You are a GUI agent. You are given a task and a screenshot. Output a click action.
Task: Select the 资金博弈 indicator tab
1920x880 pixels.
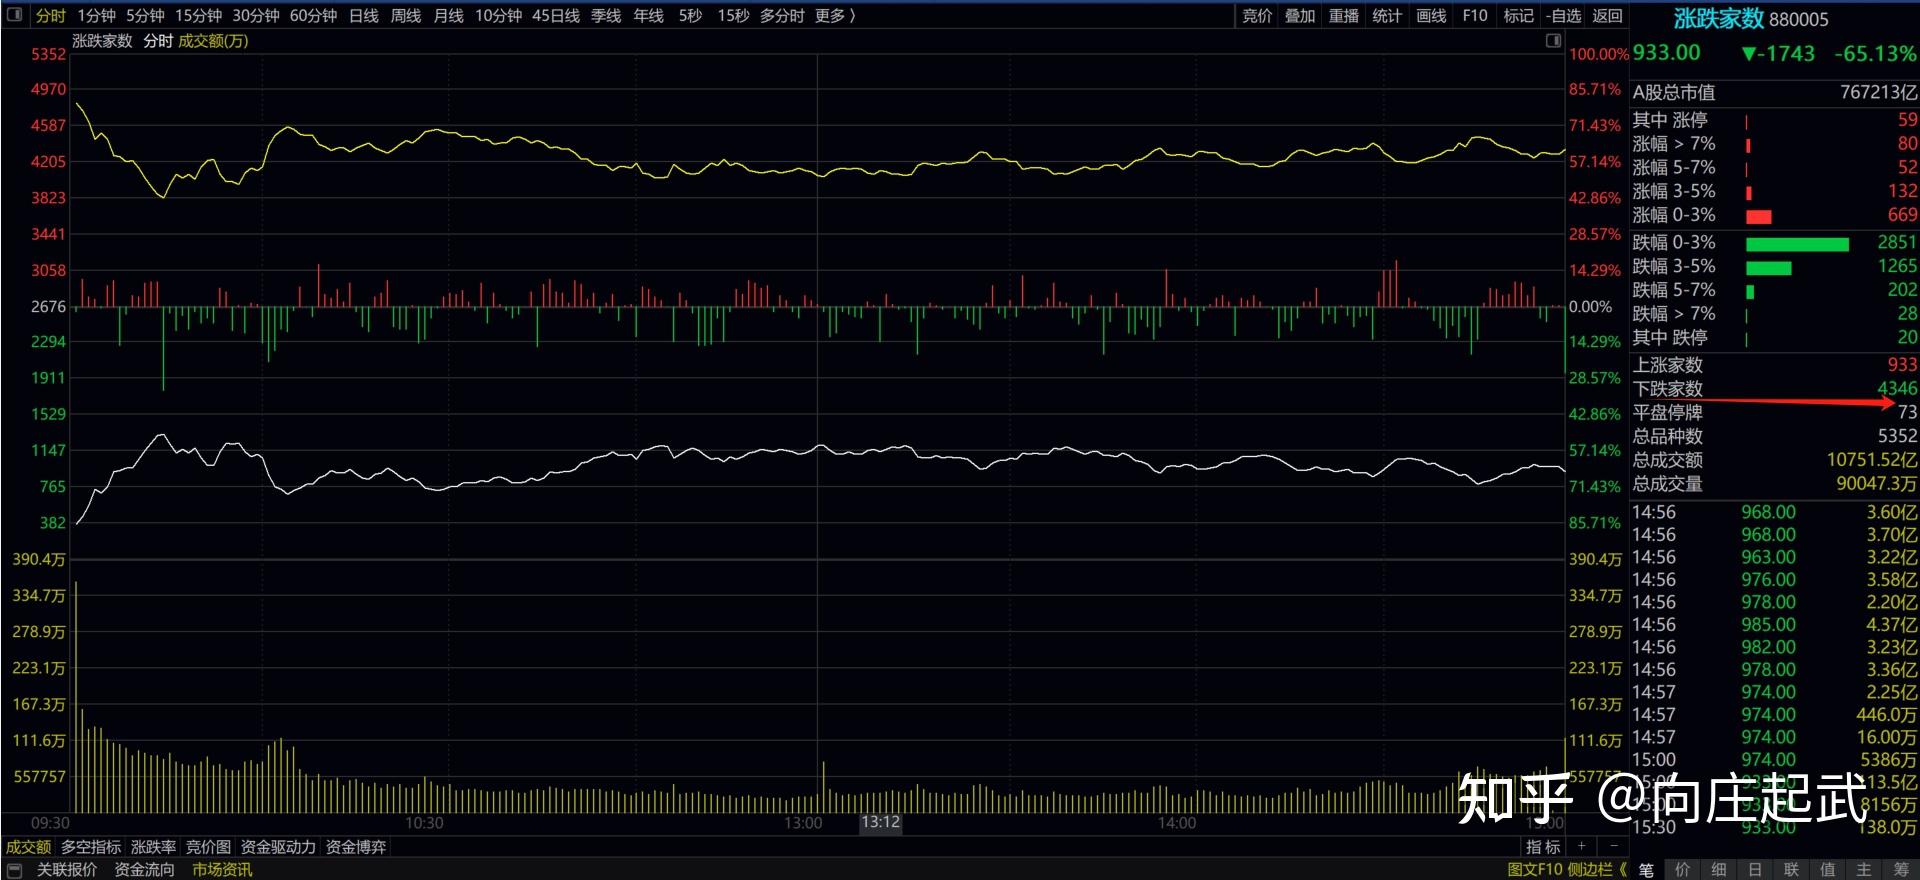coord(356,847)
